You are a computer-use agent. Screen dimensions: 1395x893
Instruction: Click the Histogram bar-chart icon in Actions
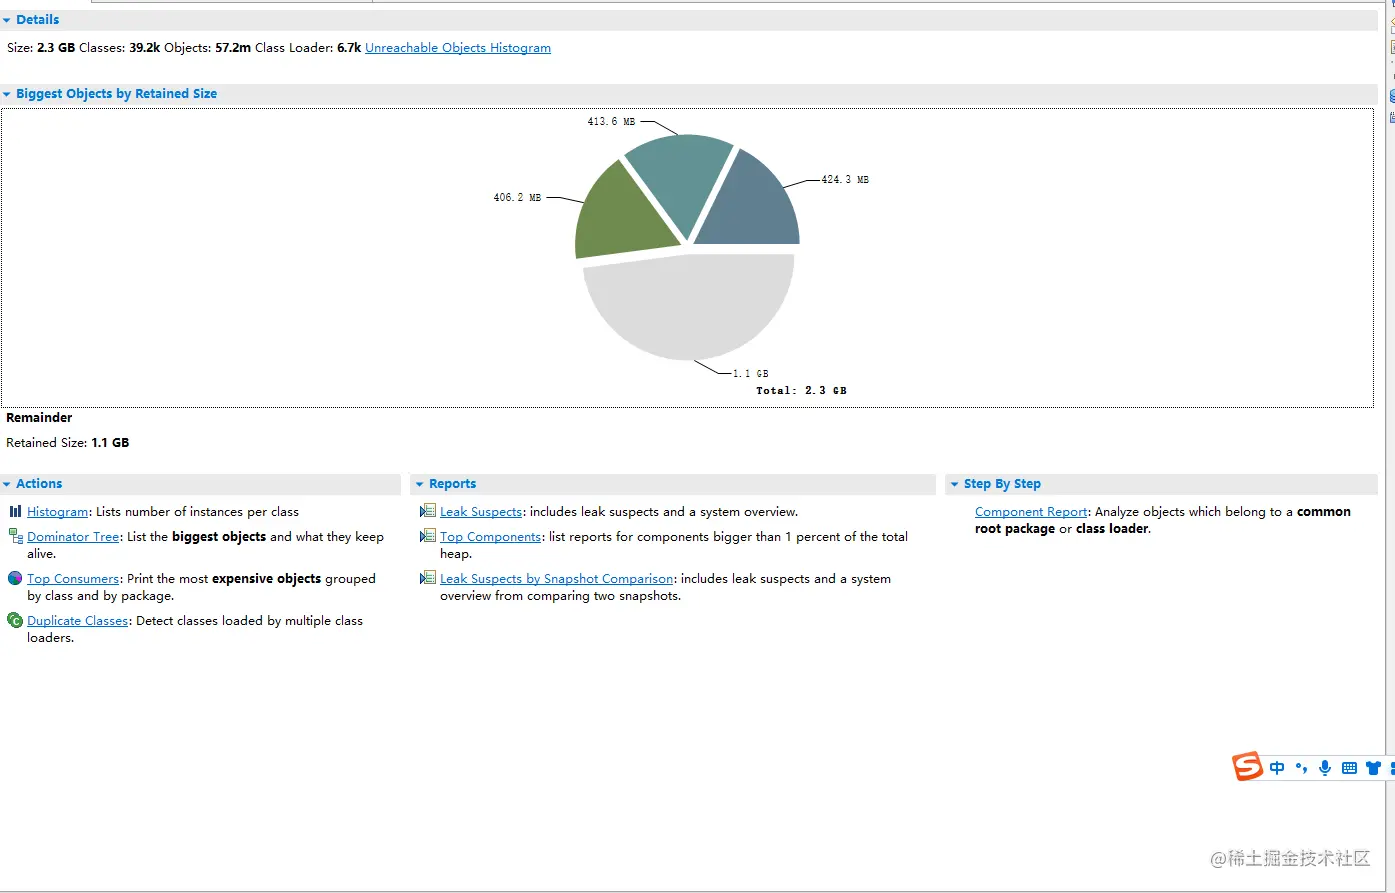15,511
